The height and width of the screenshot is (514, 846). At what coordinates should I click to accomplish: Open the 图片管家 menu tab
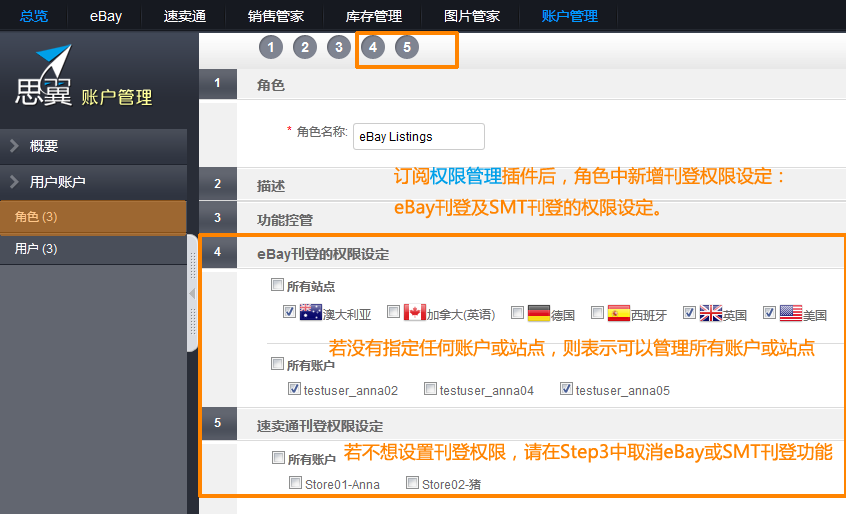[x=472, y=16]
